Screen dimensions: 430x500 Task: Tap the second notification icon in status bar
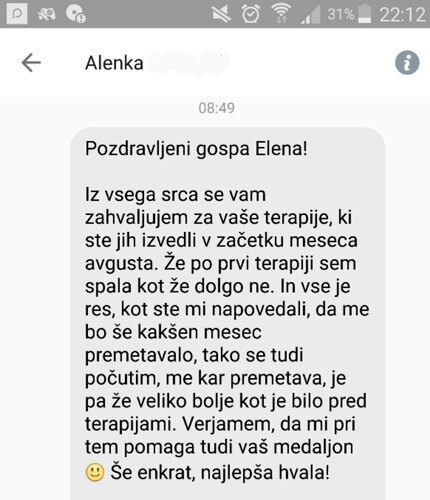[46, 14]
